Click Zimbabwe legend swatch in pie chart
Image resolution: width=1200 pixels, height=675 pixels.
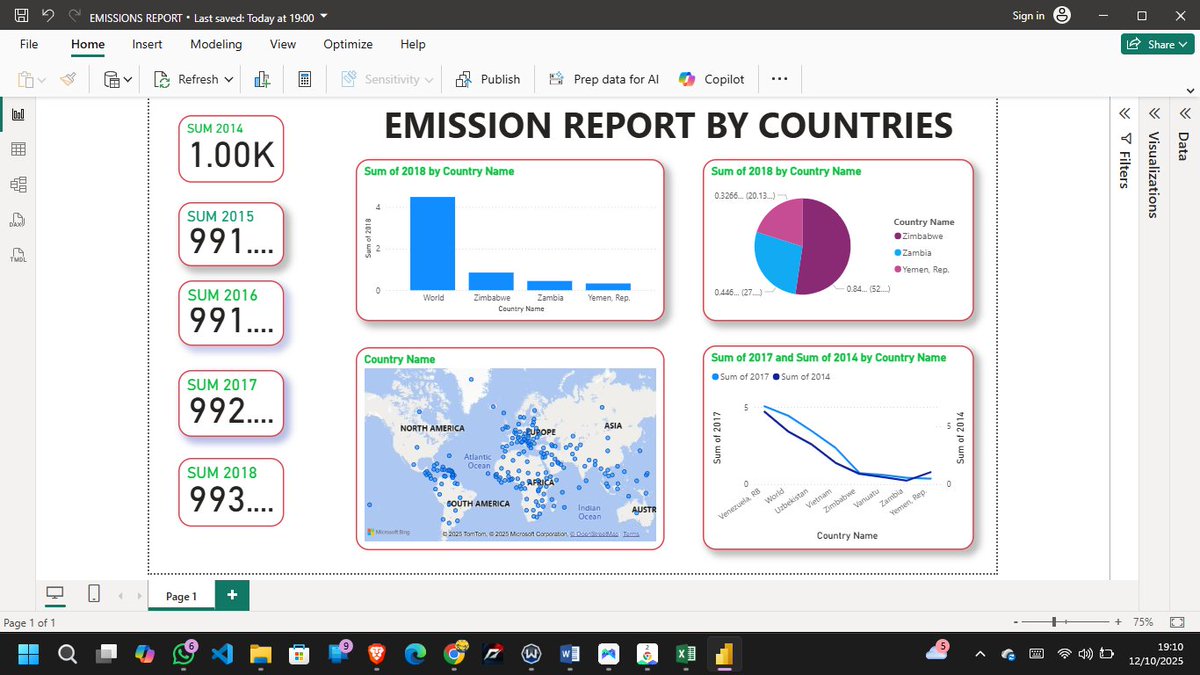point(898,236)
